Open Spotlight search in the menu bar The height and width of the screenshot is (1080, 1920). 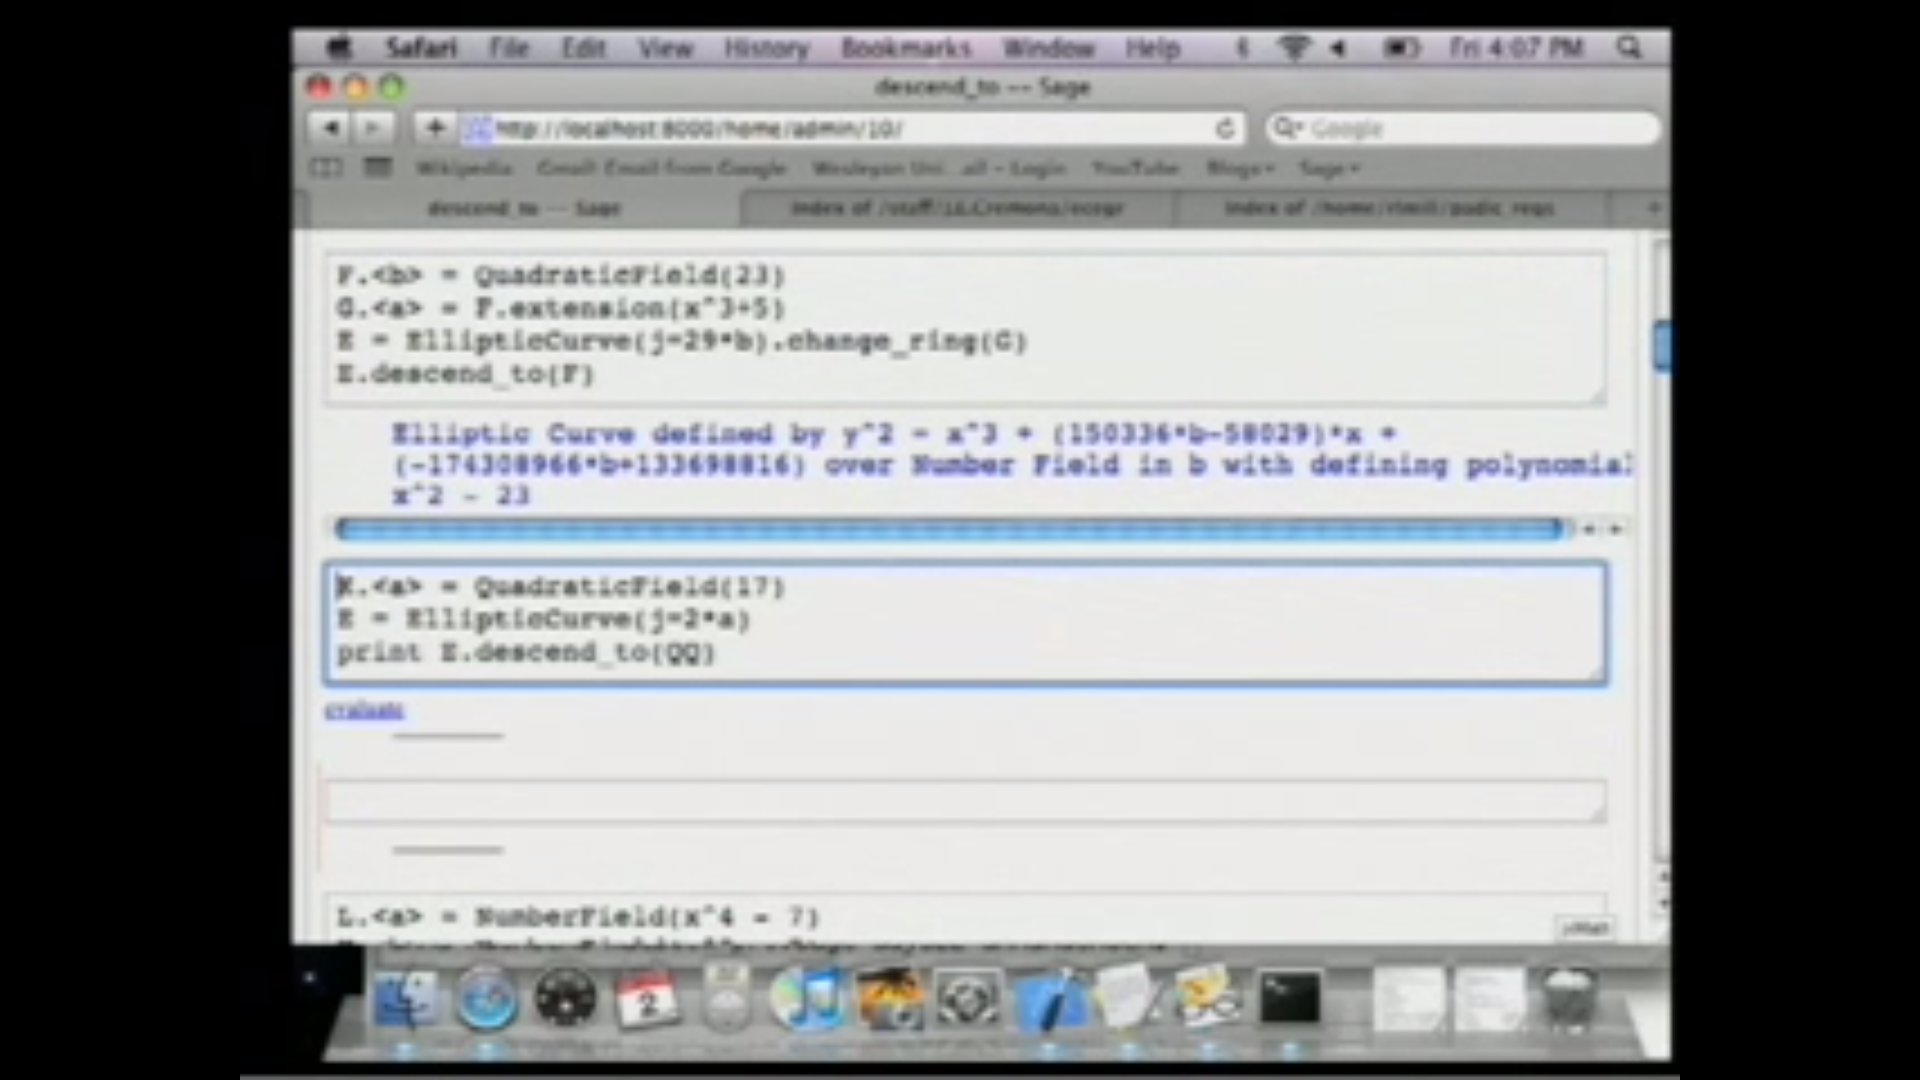click(x=1630, y=47)
